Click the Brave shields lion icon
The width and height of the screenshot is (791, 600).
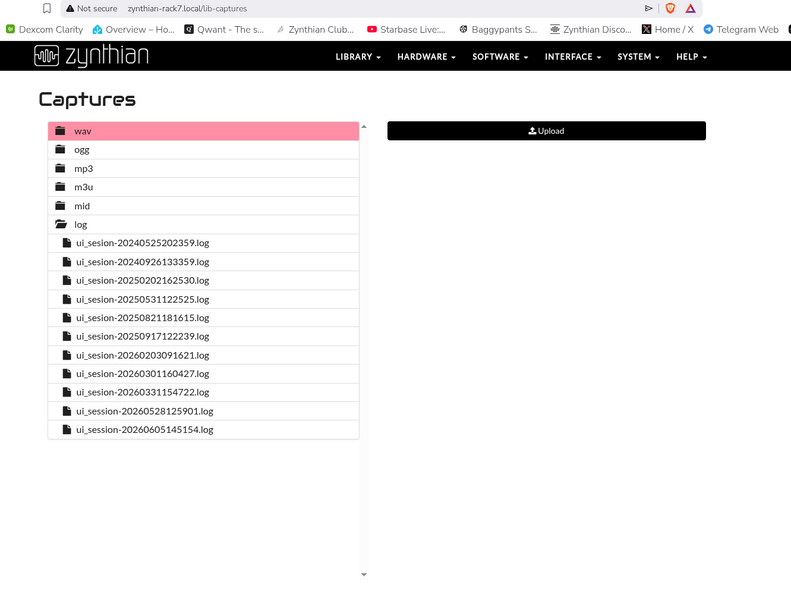[x=670, y=8]
